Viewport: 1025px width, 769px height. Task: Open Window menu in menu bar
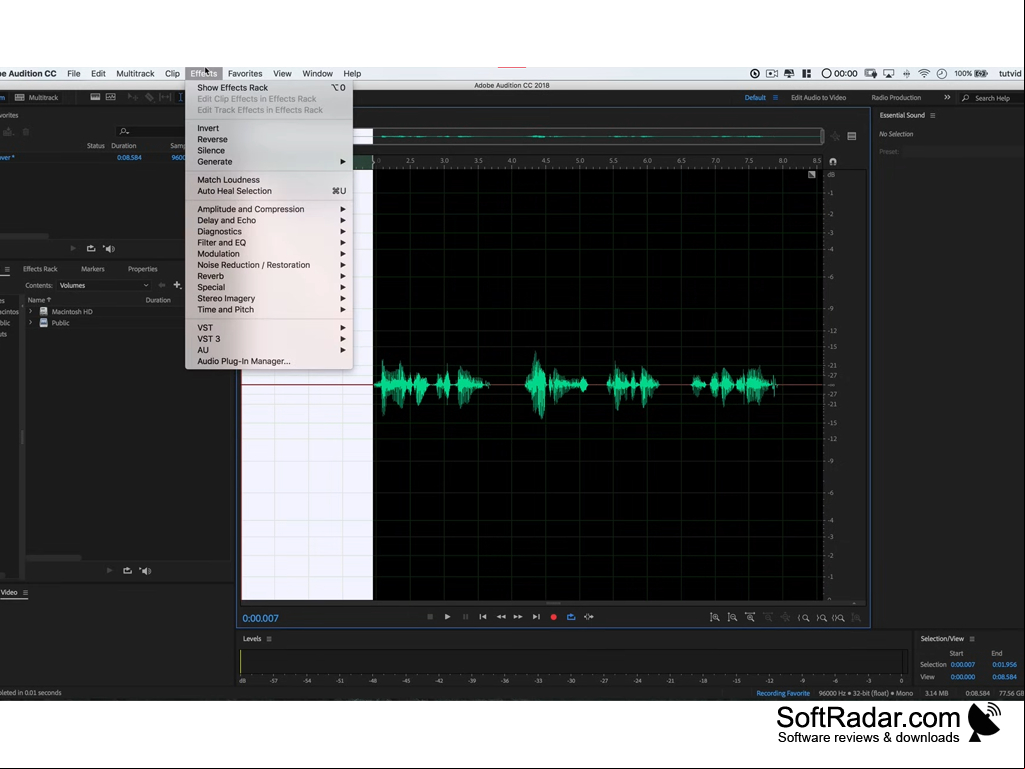click(318, 73)
